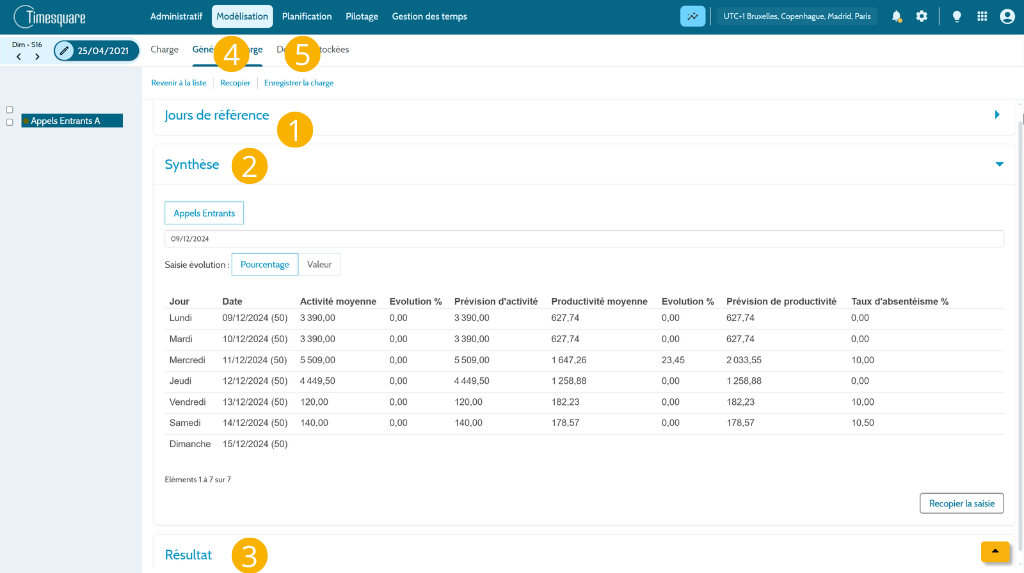Click the Synthèse section title
1024x573 pixels.
click(x=192, y=165)
